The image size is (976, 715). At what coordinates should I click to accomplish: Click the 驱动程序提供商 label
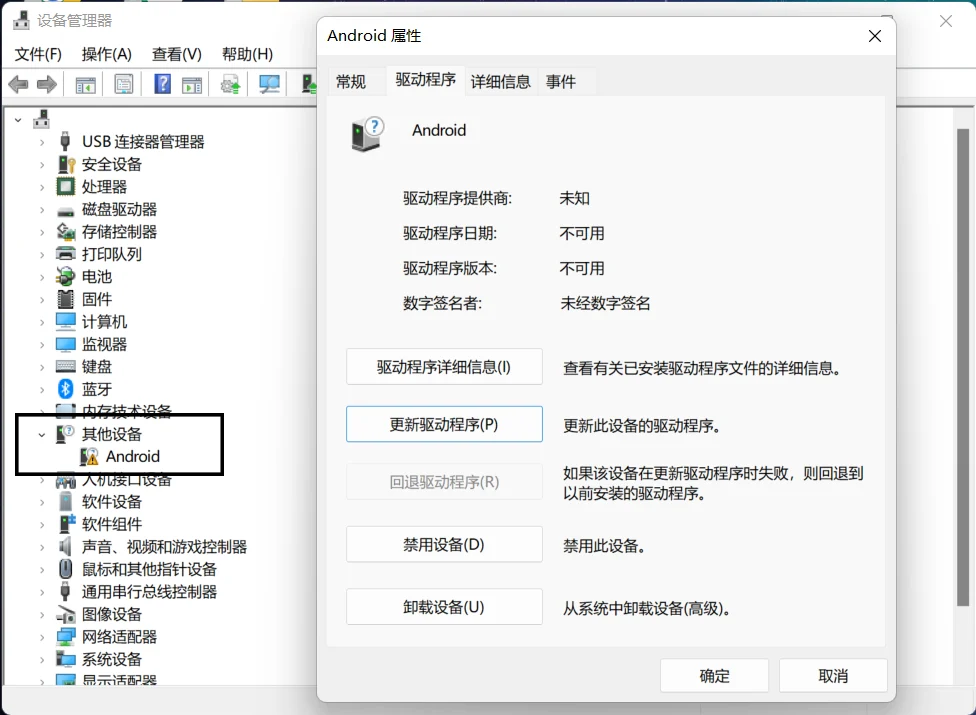pyautogui.click(x=457, y=198)
